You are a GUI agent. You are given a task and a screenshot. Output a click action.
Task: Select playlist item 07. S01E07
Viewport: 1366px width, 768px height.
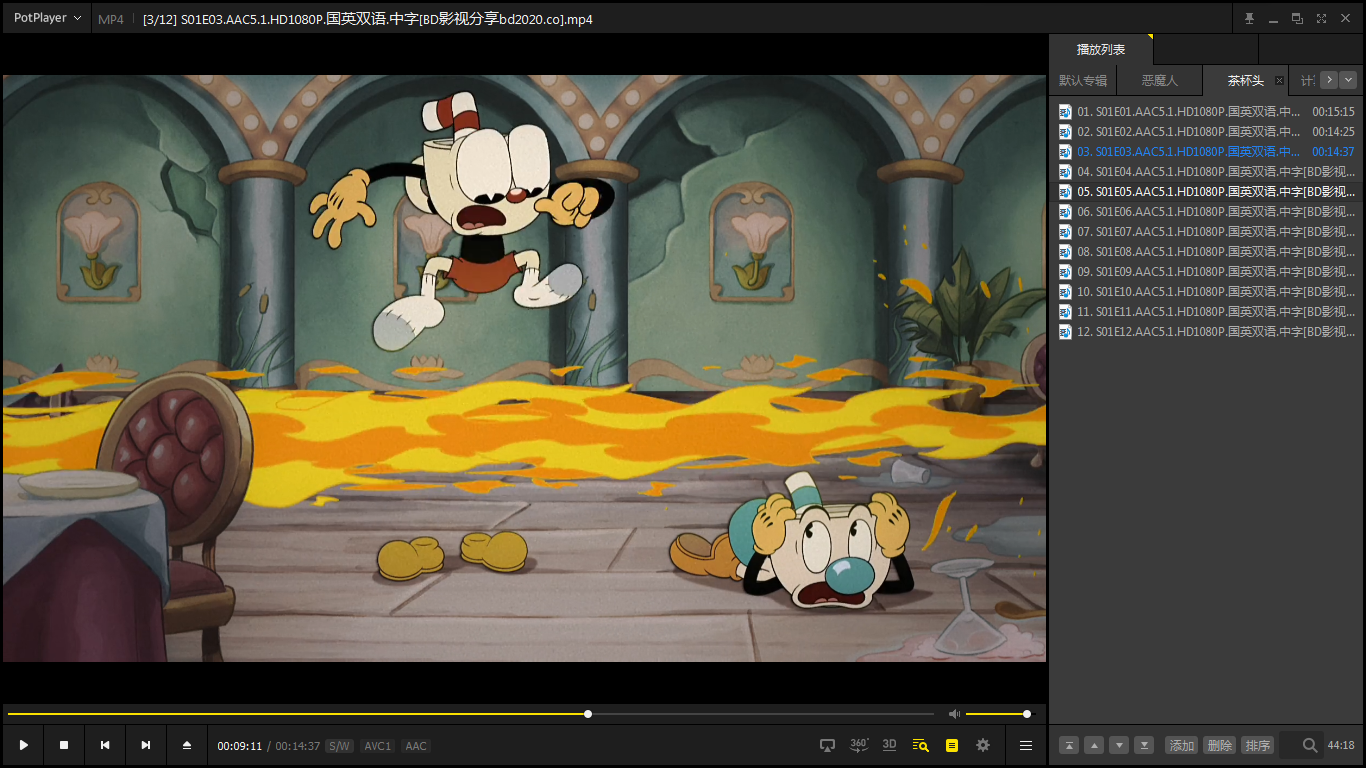click(1206, 232)
